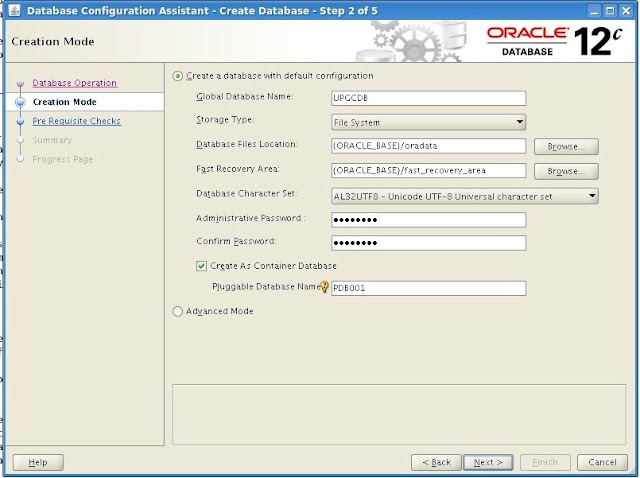Click the Pluggable Database Name field
This screenshot has width=640, height=478.
(429, 288)
